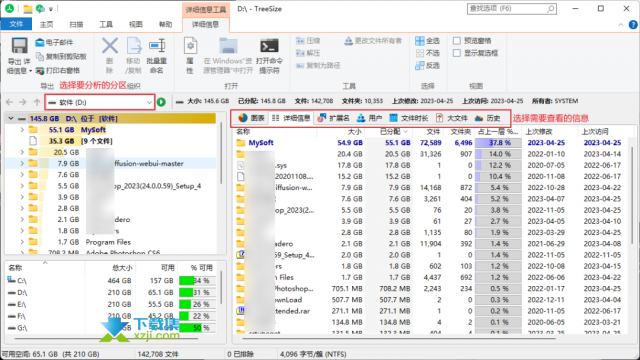This screenshot has height=360, width=640.
Task: Collapse the D:\ root tree node
Action: [x=11, y=119]
